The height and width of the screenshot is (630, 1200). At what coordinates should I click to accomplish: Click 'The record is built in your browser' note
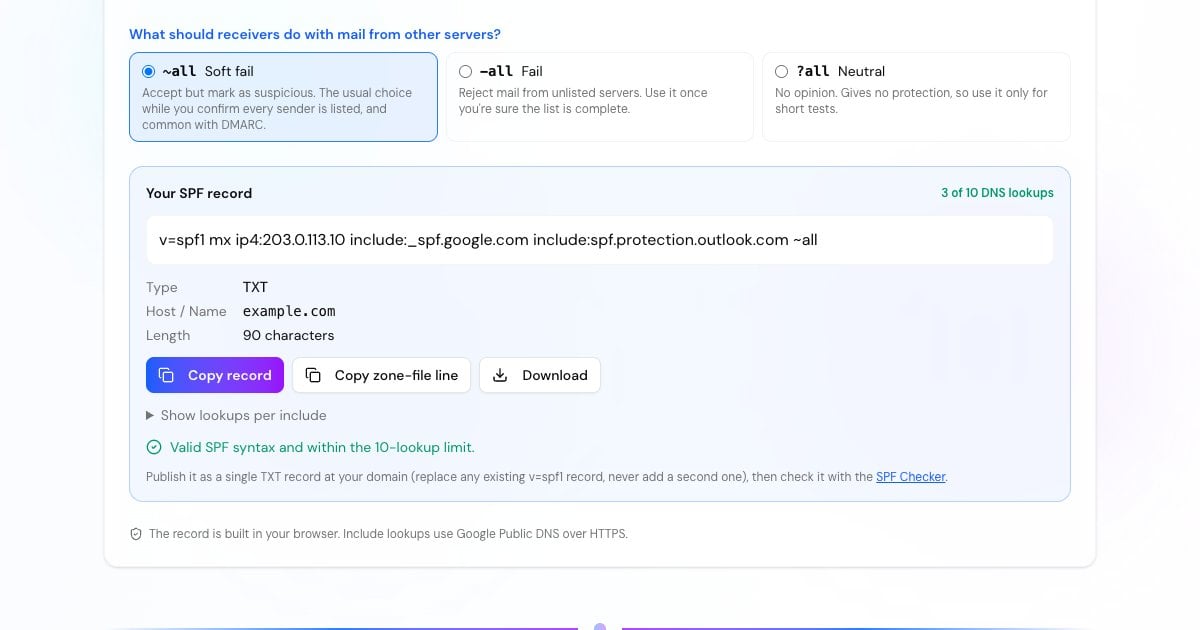388,534
